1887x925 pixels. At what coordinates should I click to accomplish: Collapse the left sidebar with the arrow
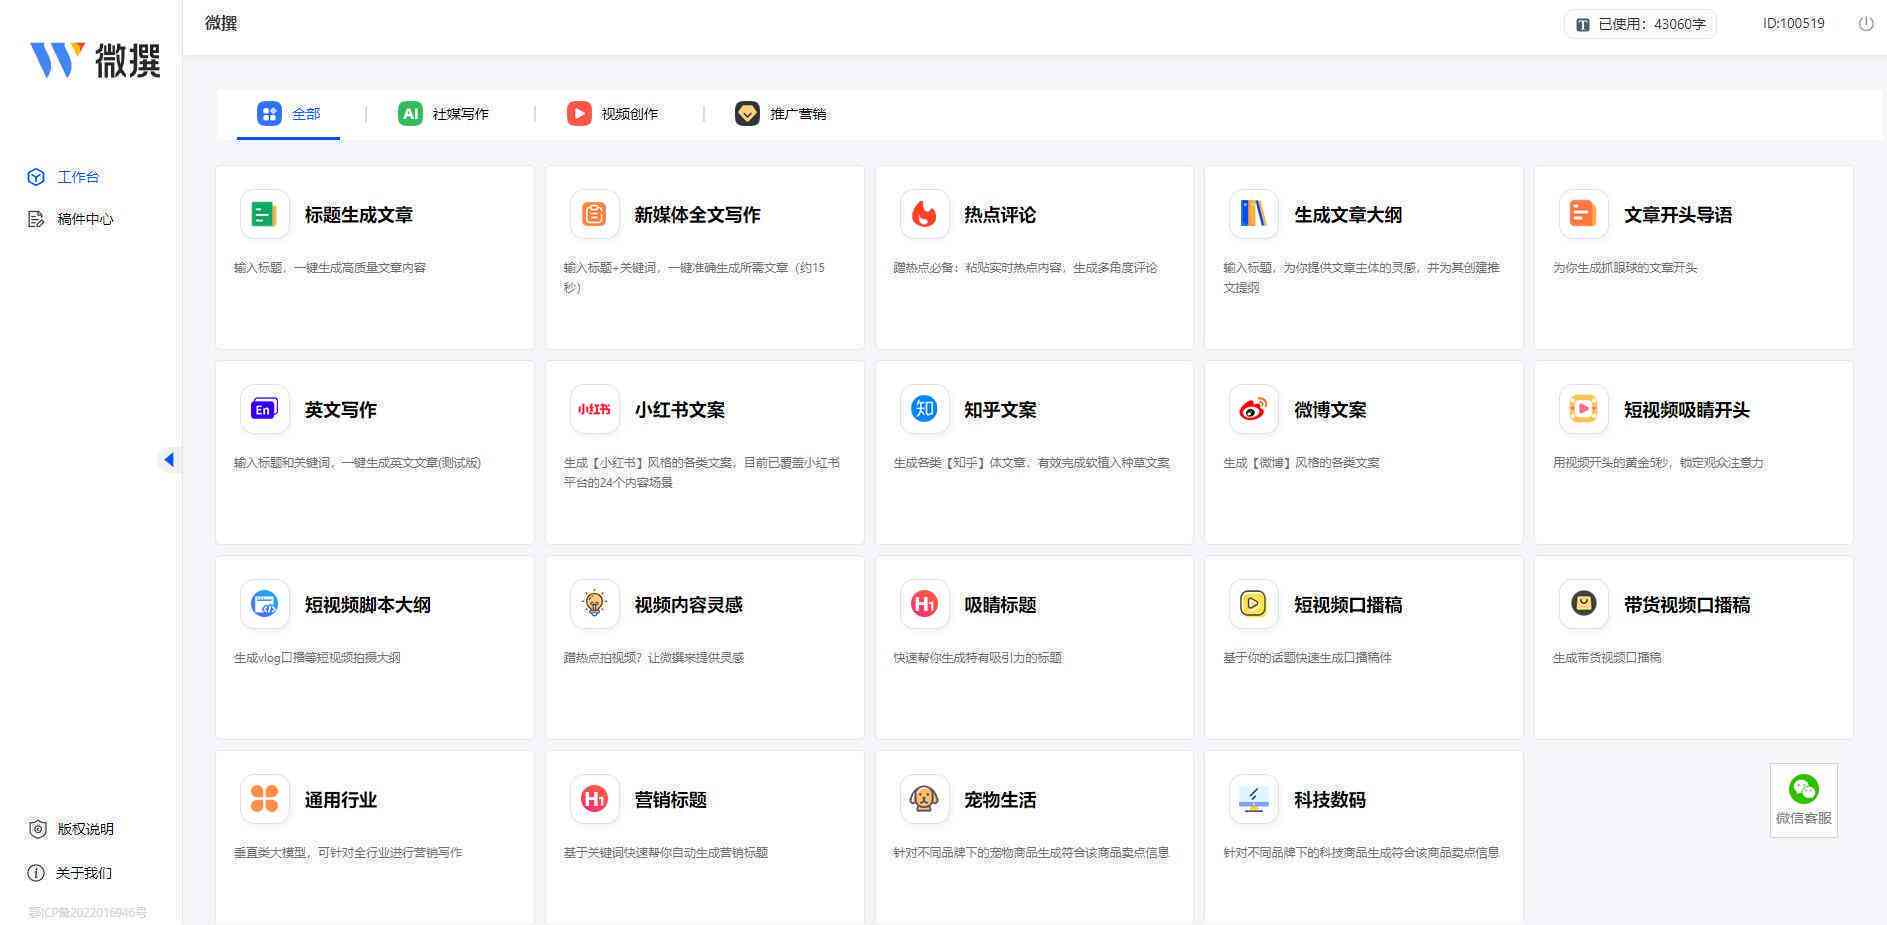click(x=170, y=460)
